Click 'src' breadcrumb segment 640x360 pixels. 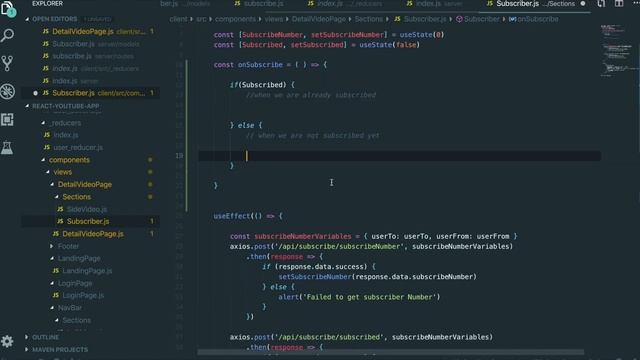pos(201,19)
